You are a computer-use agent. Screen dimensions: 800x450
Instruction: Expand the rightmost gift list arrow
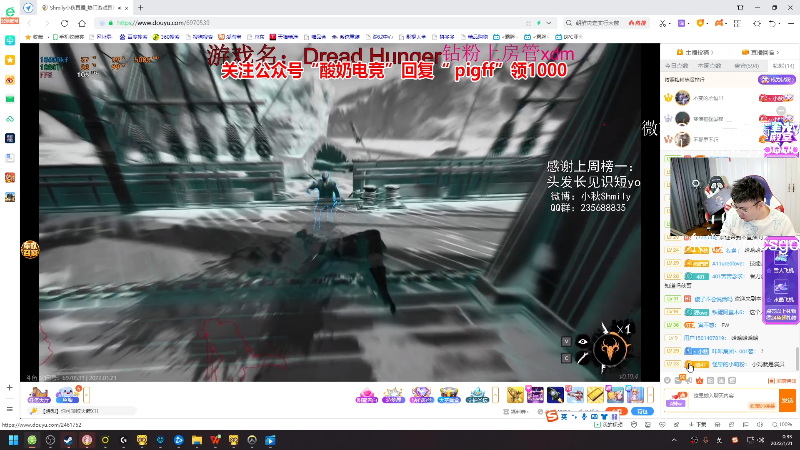click(x=651, y=394)
